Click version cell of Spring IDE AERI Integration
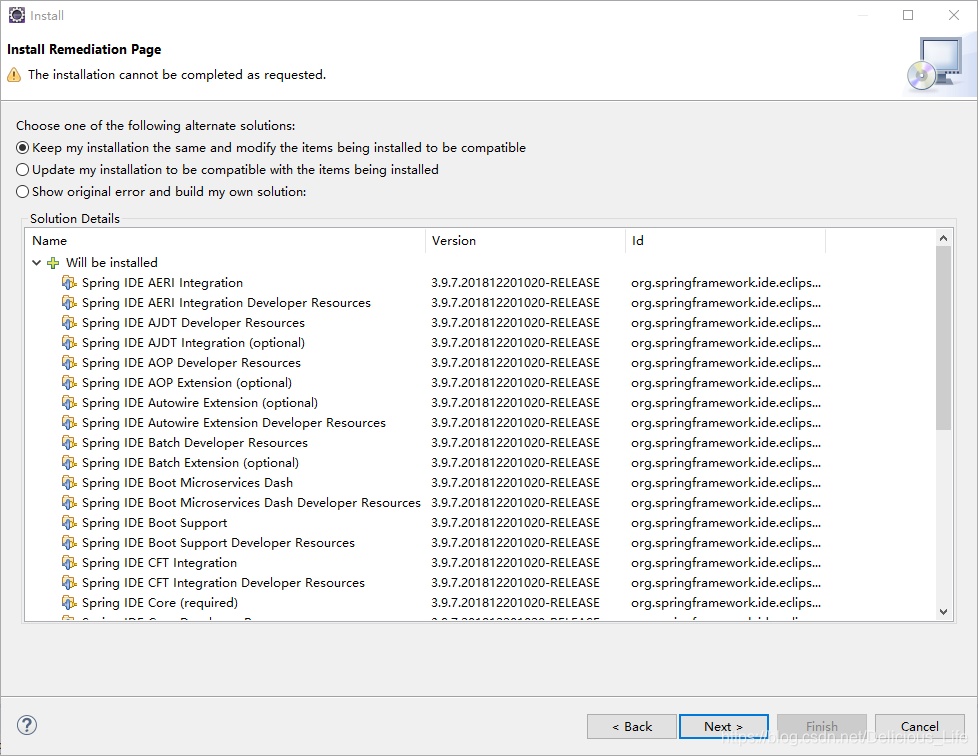Viewport: 978px width, 756px height. (x=515, y=283)
